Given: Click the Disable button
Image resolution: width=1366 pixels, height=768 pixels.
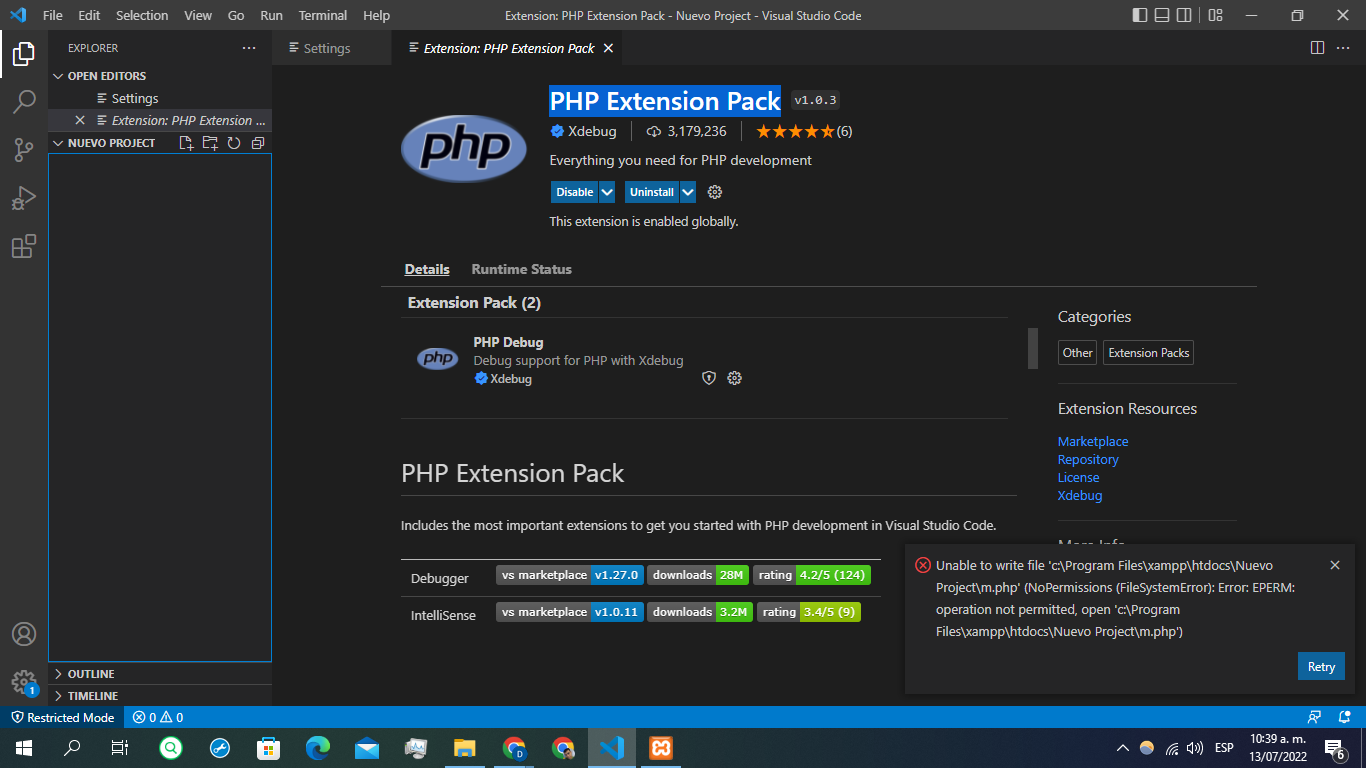Looking at the screenshot, I should pos(575,192).
